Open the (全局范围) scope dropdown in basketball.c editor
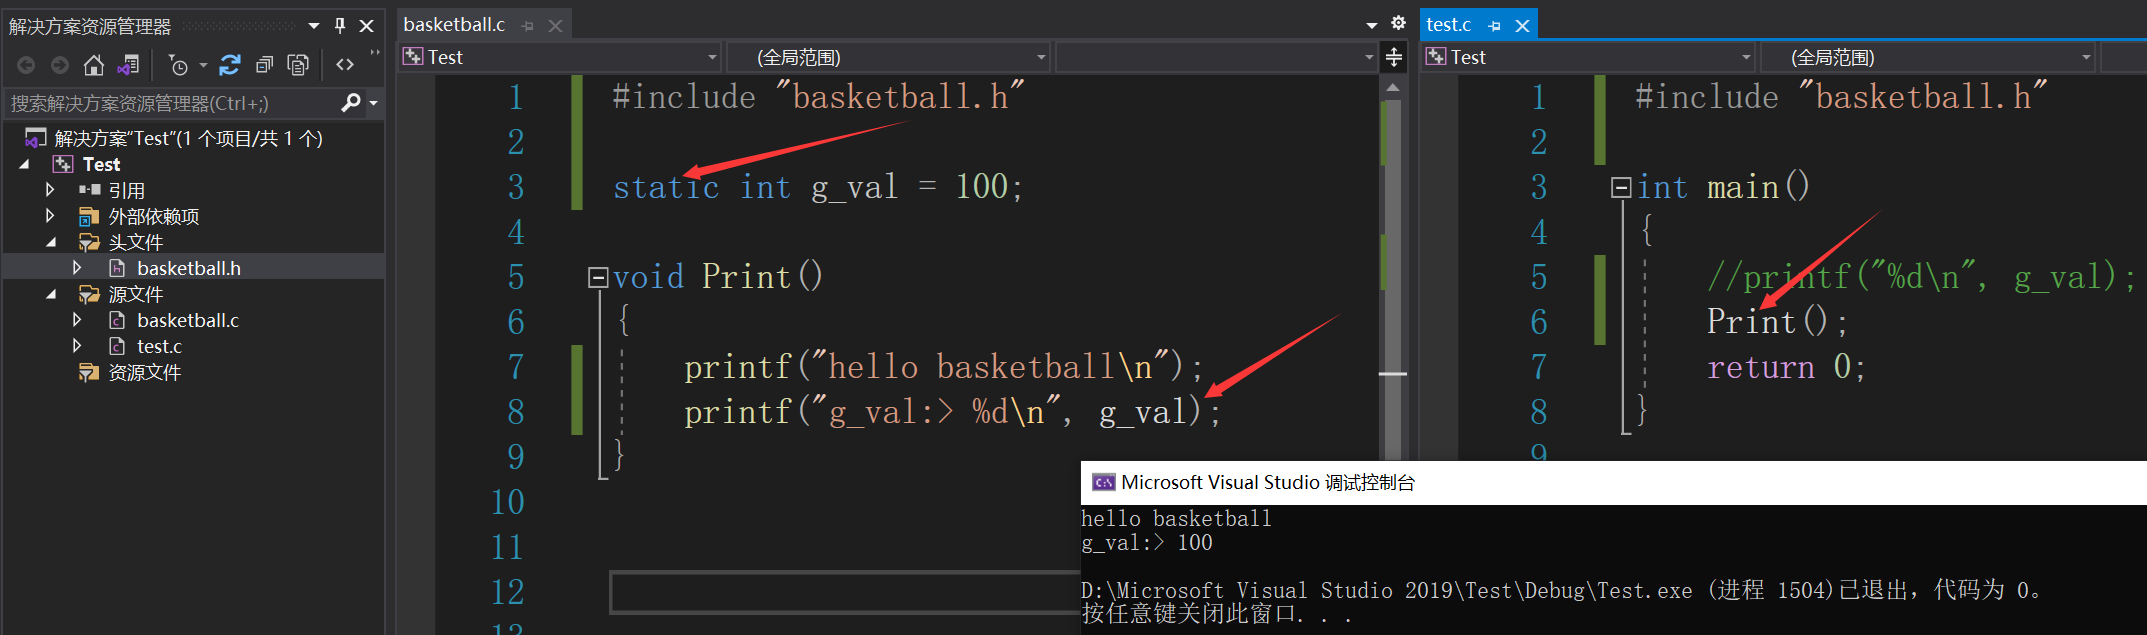 [x=888, y=57]
